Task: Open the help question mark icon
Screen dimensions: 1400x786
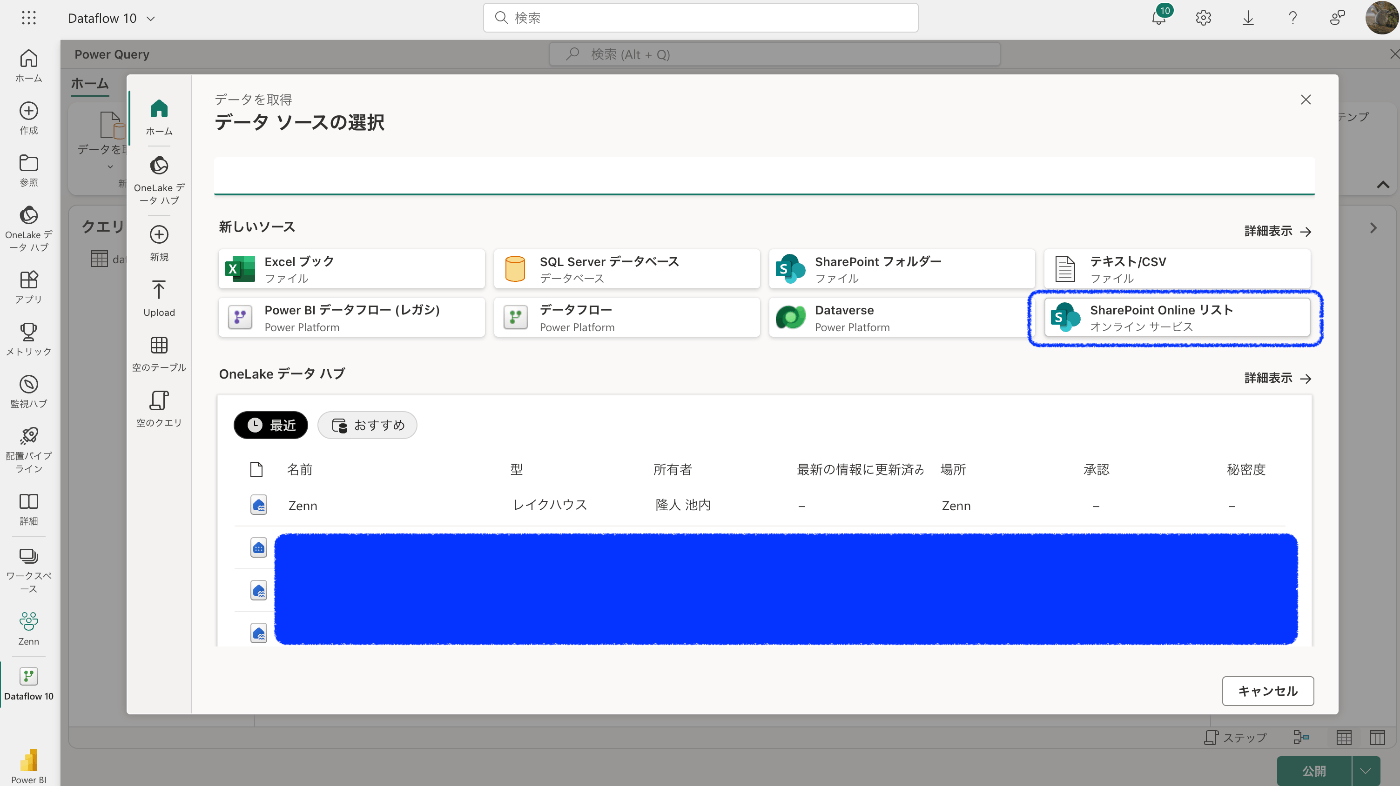Action: pos(1293,18)
